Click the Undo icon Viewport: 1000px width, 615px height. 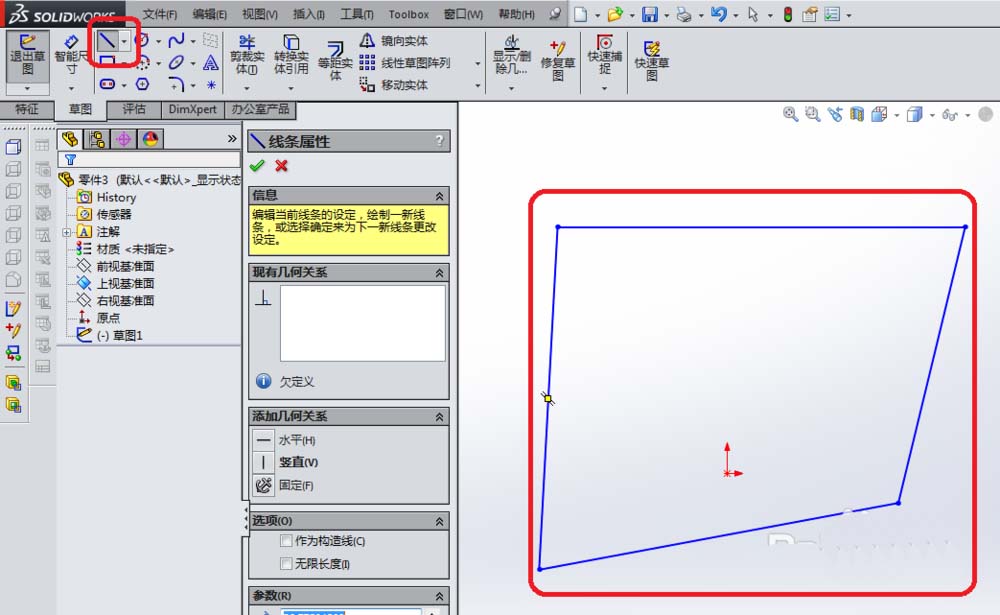coord(719,14)
